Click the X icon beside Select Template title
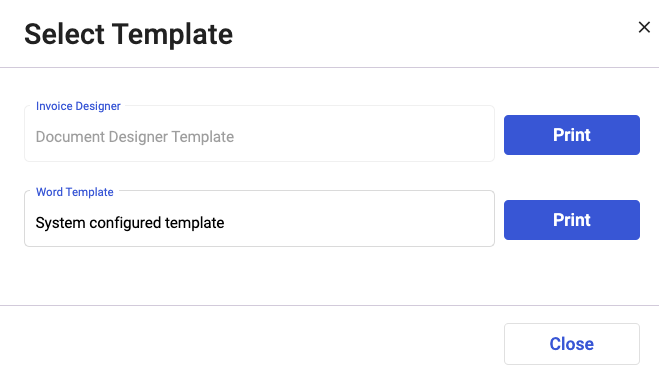This screenshot has width=659, height=371. (644, 27)
